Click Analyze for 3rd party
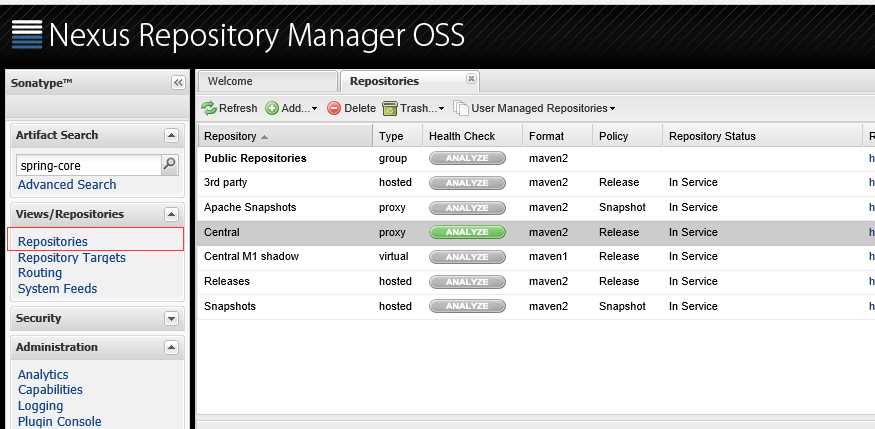The height and width of the screenshot is (429, 875). 467,183
